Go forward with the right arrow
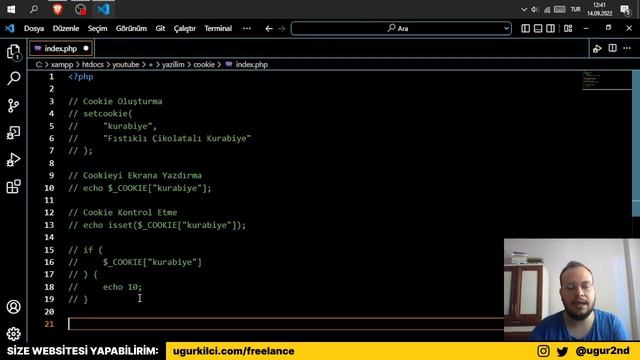The image size is (640, 360). pyautogui.click(x=282, y=29)
